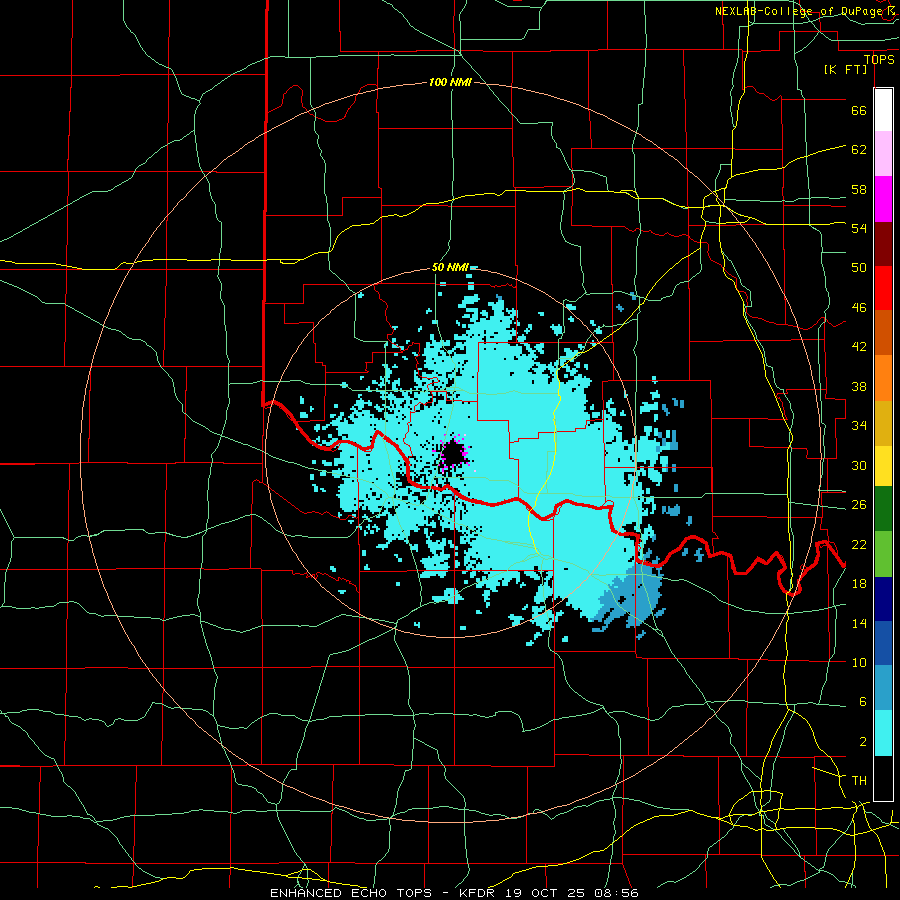Click the black TH threshold swatch
The height and width of the screenshot is (900, 900).
(883, 778)
